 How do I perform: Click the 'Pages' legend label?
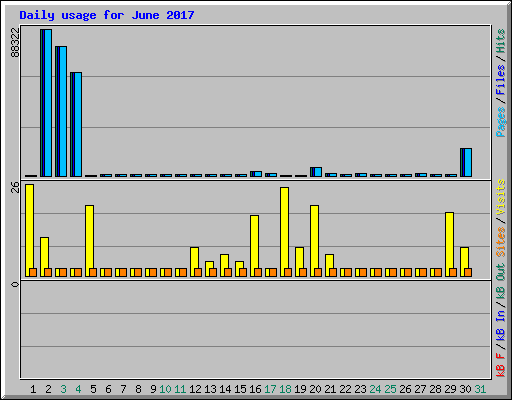[500, 122]
